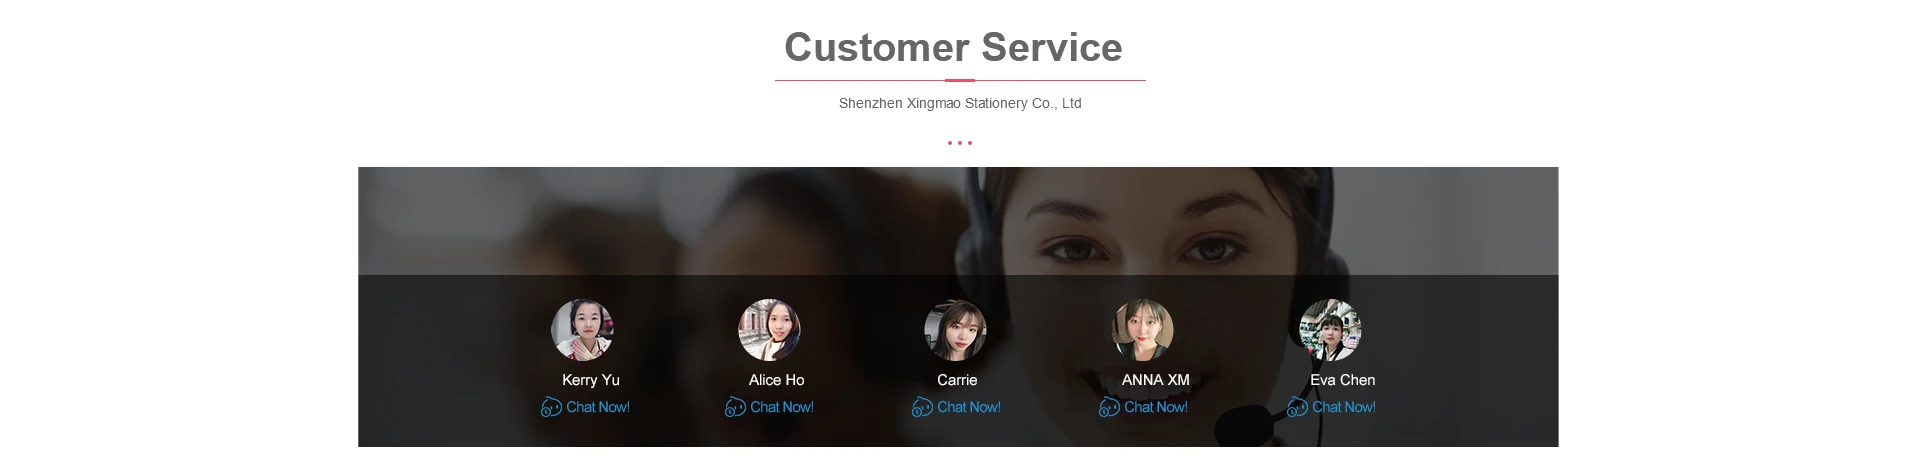Start chat via Alice Ho's Chat Now! link
The width and height of the screenshot is (1920, 464).
[x=782, y=407]
